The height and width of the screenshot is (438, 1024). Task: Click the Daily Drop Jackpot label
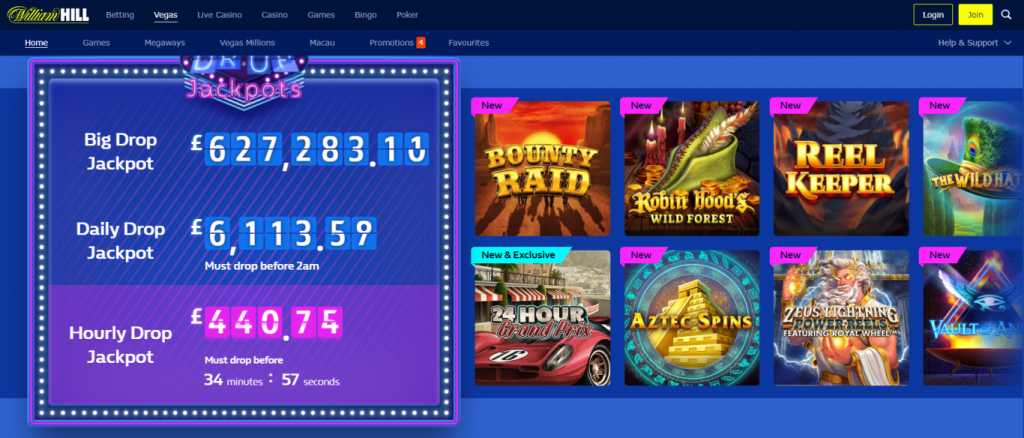(x=120, y=241)
